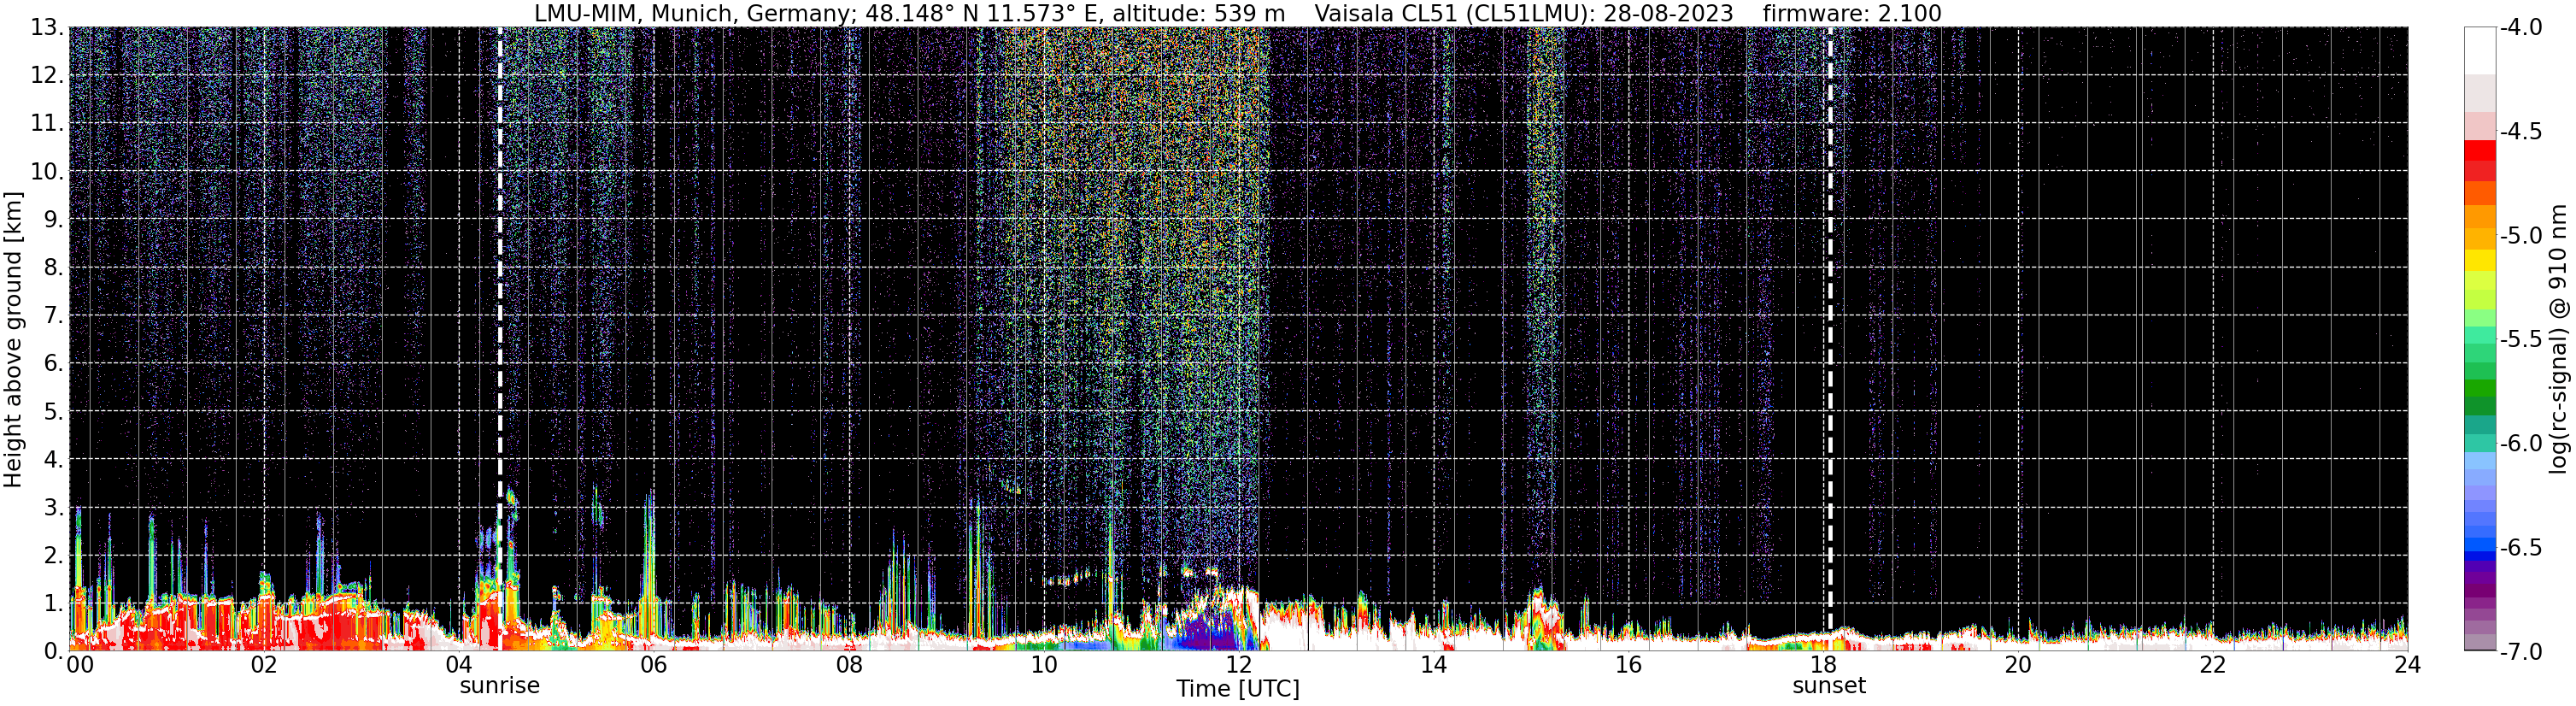This screenshot has height=706, width=2576.
Task: Click the 'sunrise' label below the axis
Action: pos(499,686)
